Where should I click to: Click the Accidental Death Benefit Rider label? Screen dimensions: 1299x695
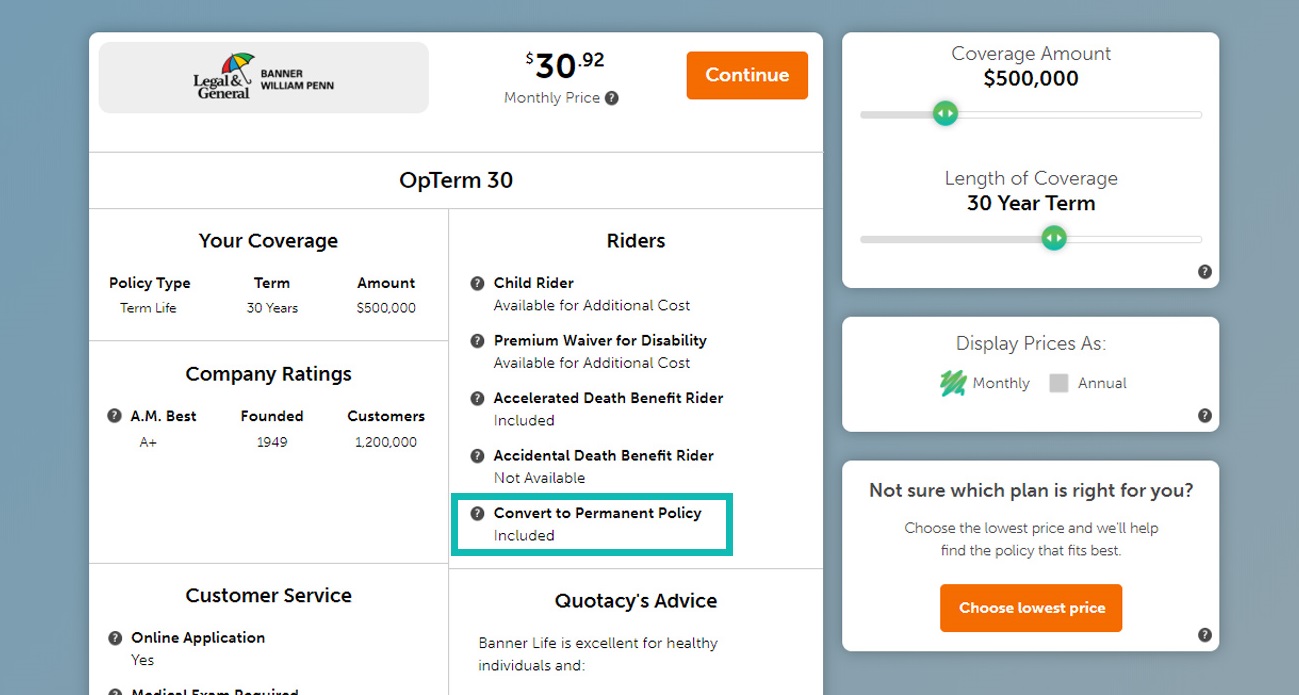(604, 456)
